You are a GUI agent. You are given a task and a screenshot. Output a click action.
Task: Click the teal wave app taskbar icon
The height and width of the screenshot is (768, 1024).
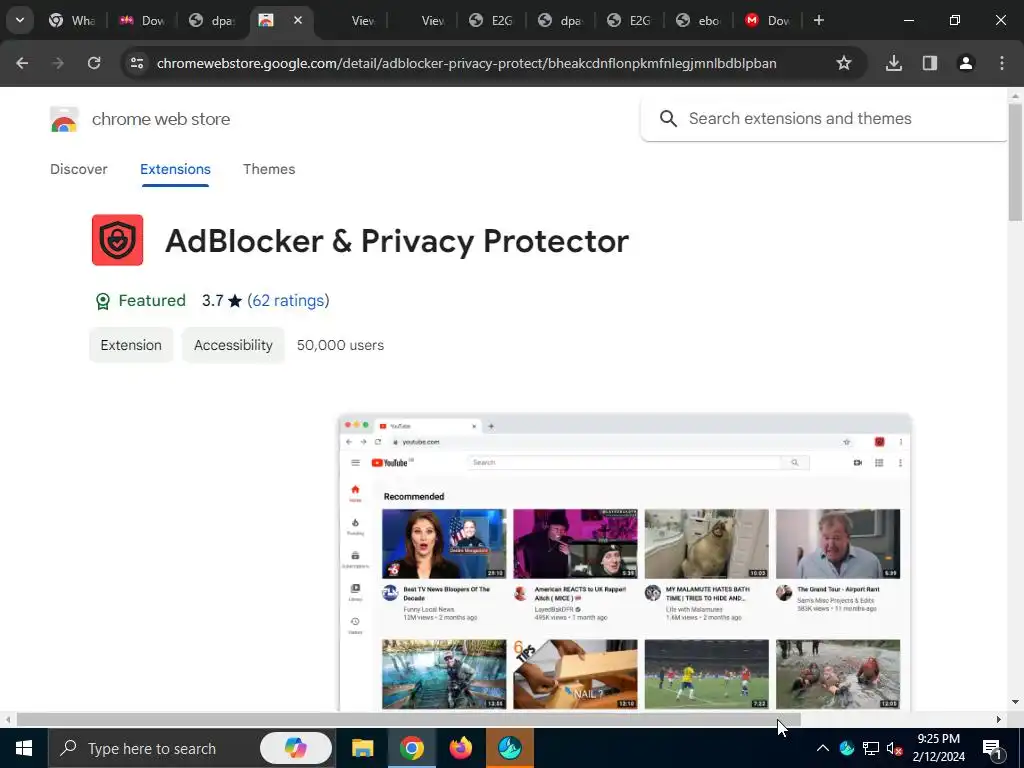[509, 748]
